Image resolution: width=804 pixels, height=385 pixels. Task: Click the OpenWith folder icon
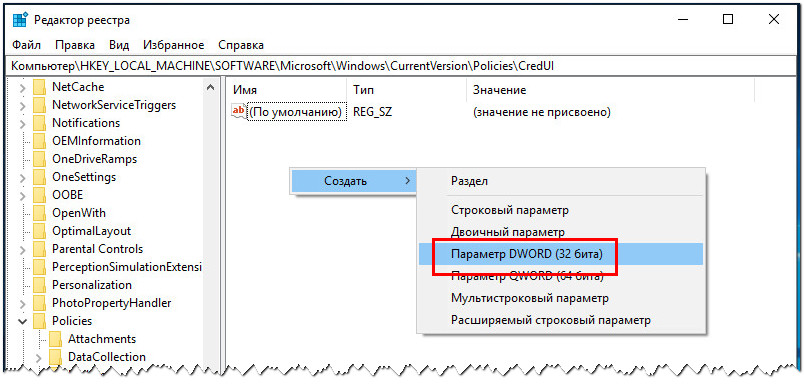(x=39, y=213)
